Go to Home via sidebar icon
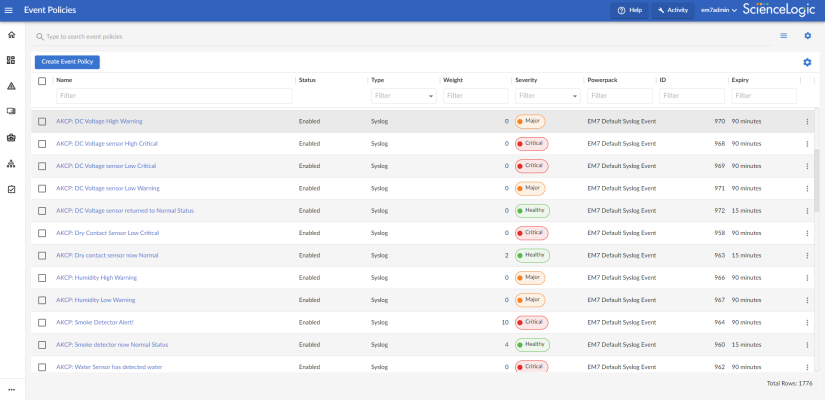Screen dimensions: 825x400 click(x=11, y=35)
